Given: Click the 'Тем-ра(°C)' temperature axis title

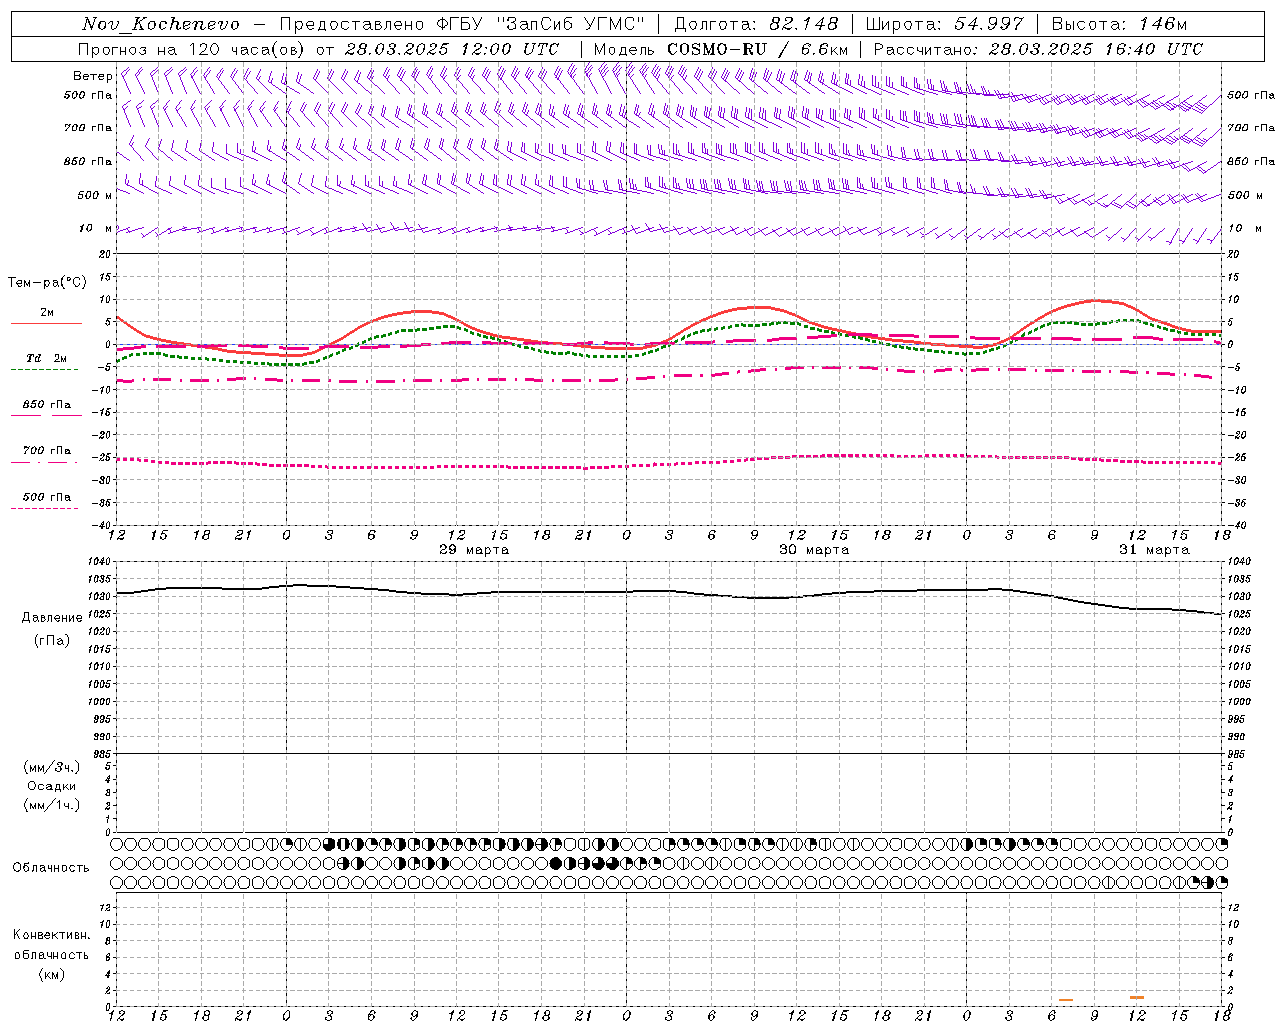Looking at the screenshot, I should [47, 283].
